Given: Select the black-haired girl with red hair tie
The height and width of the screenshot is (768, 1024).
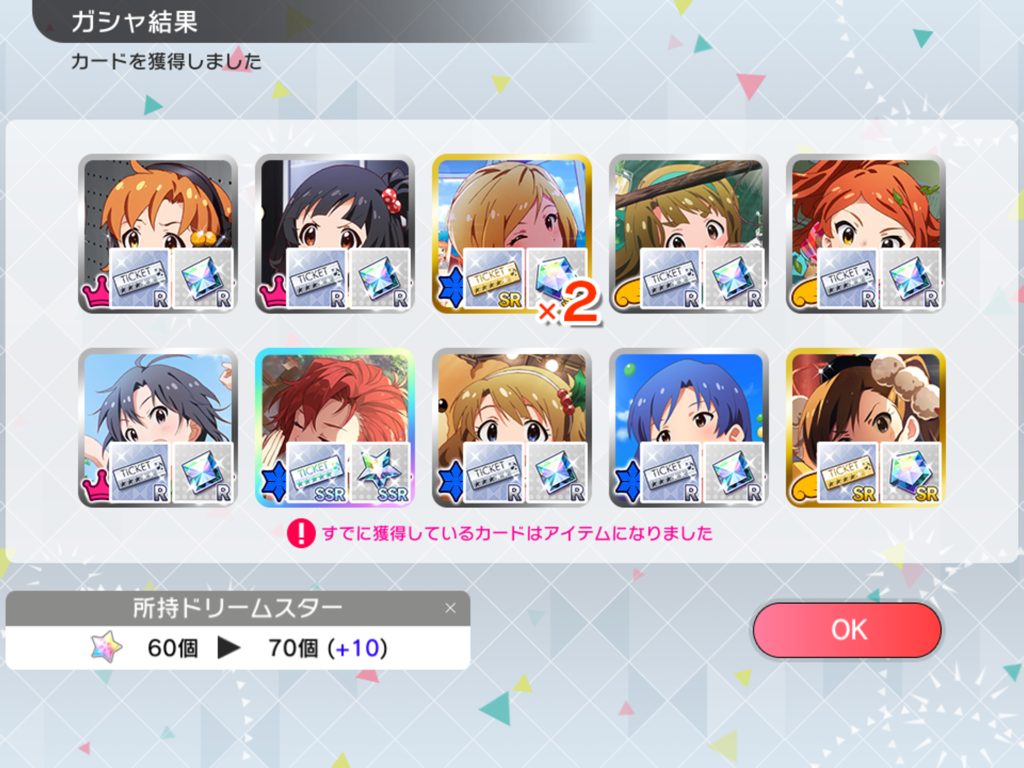Looking at the screenshot, I should coord(335,234).
